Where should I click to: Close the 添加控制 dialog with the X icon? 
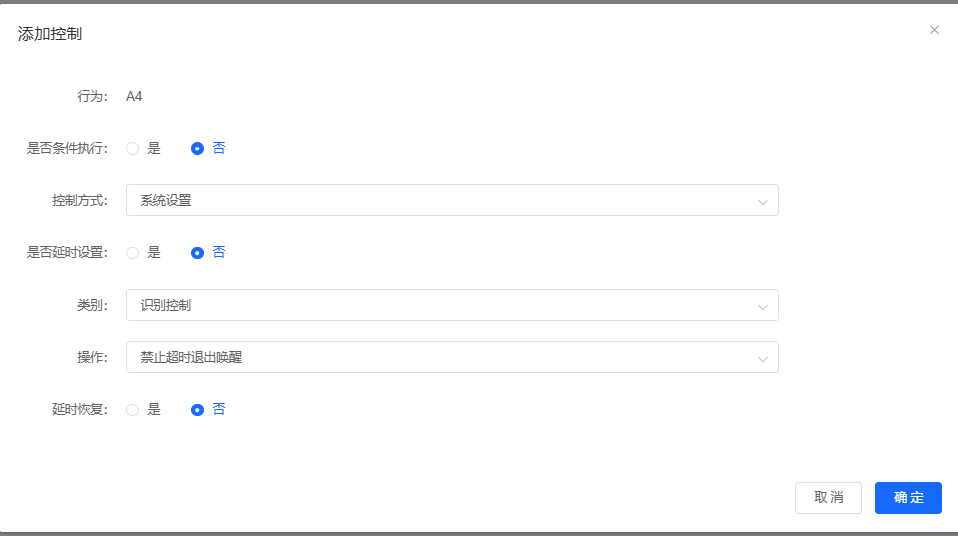934,30
